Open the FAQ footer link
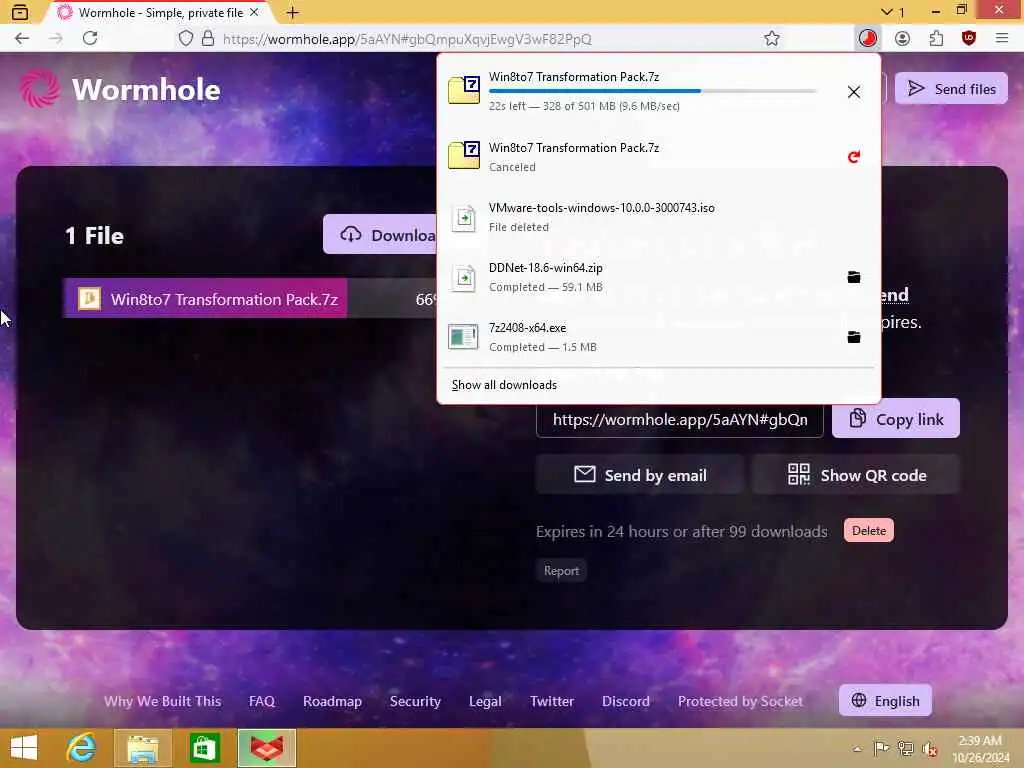Screen dimensions: 1024x768 (x=262, y=701)
